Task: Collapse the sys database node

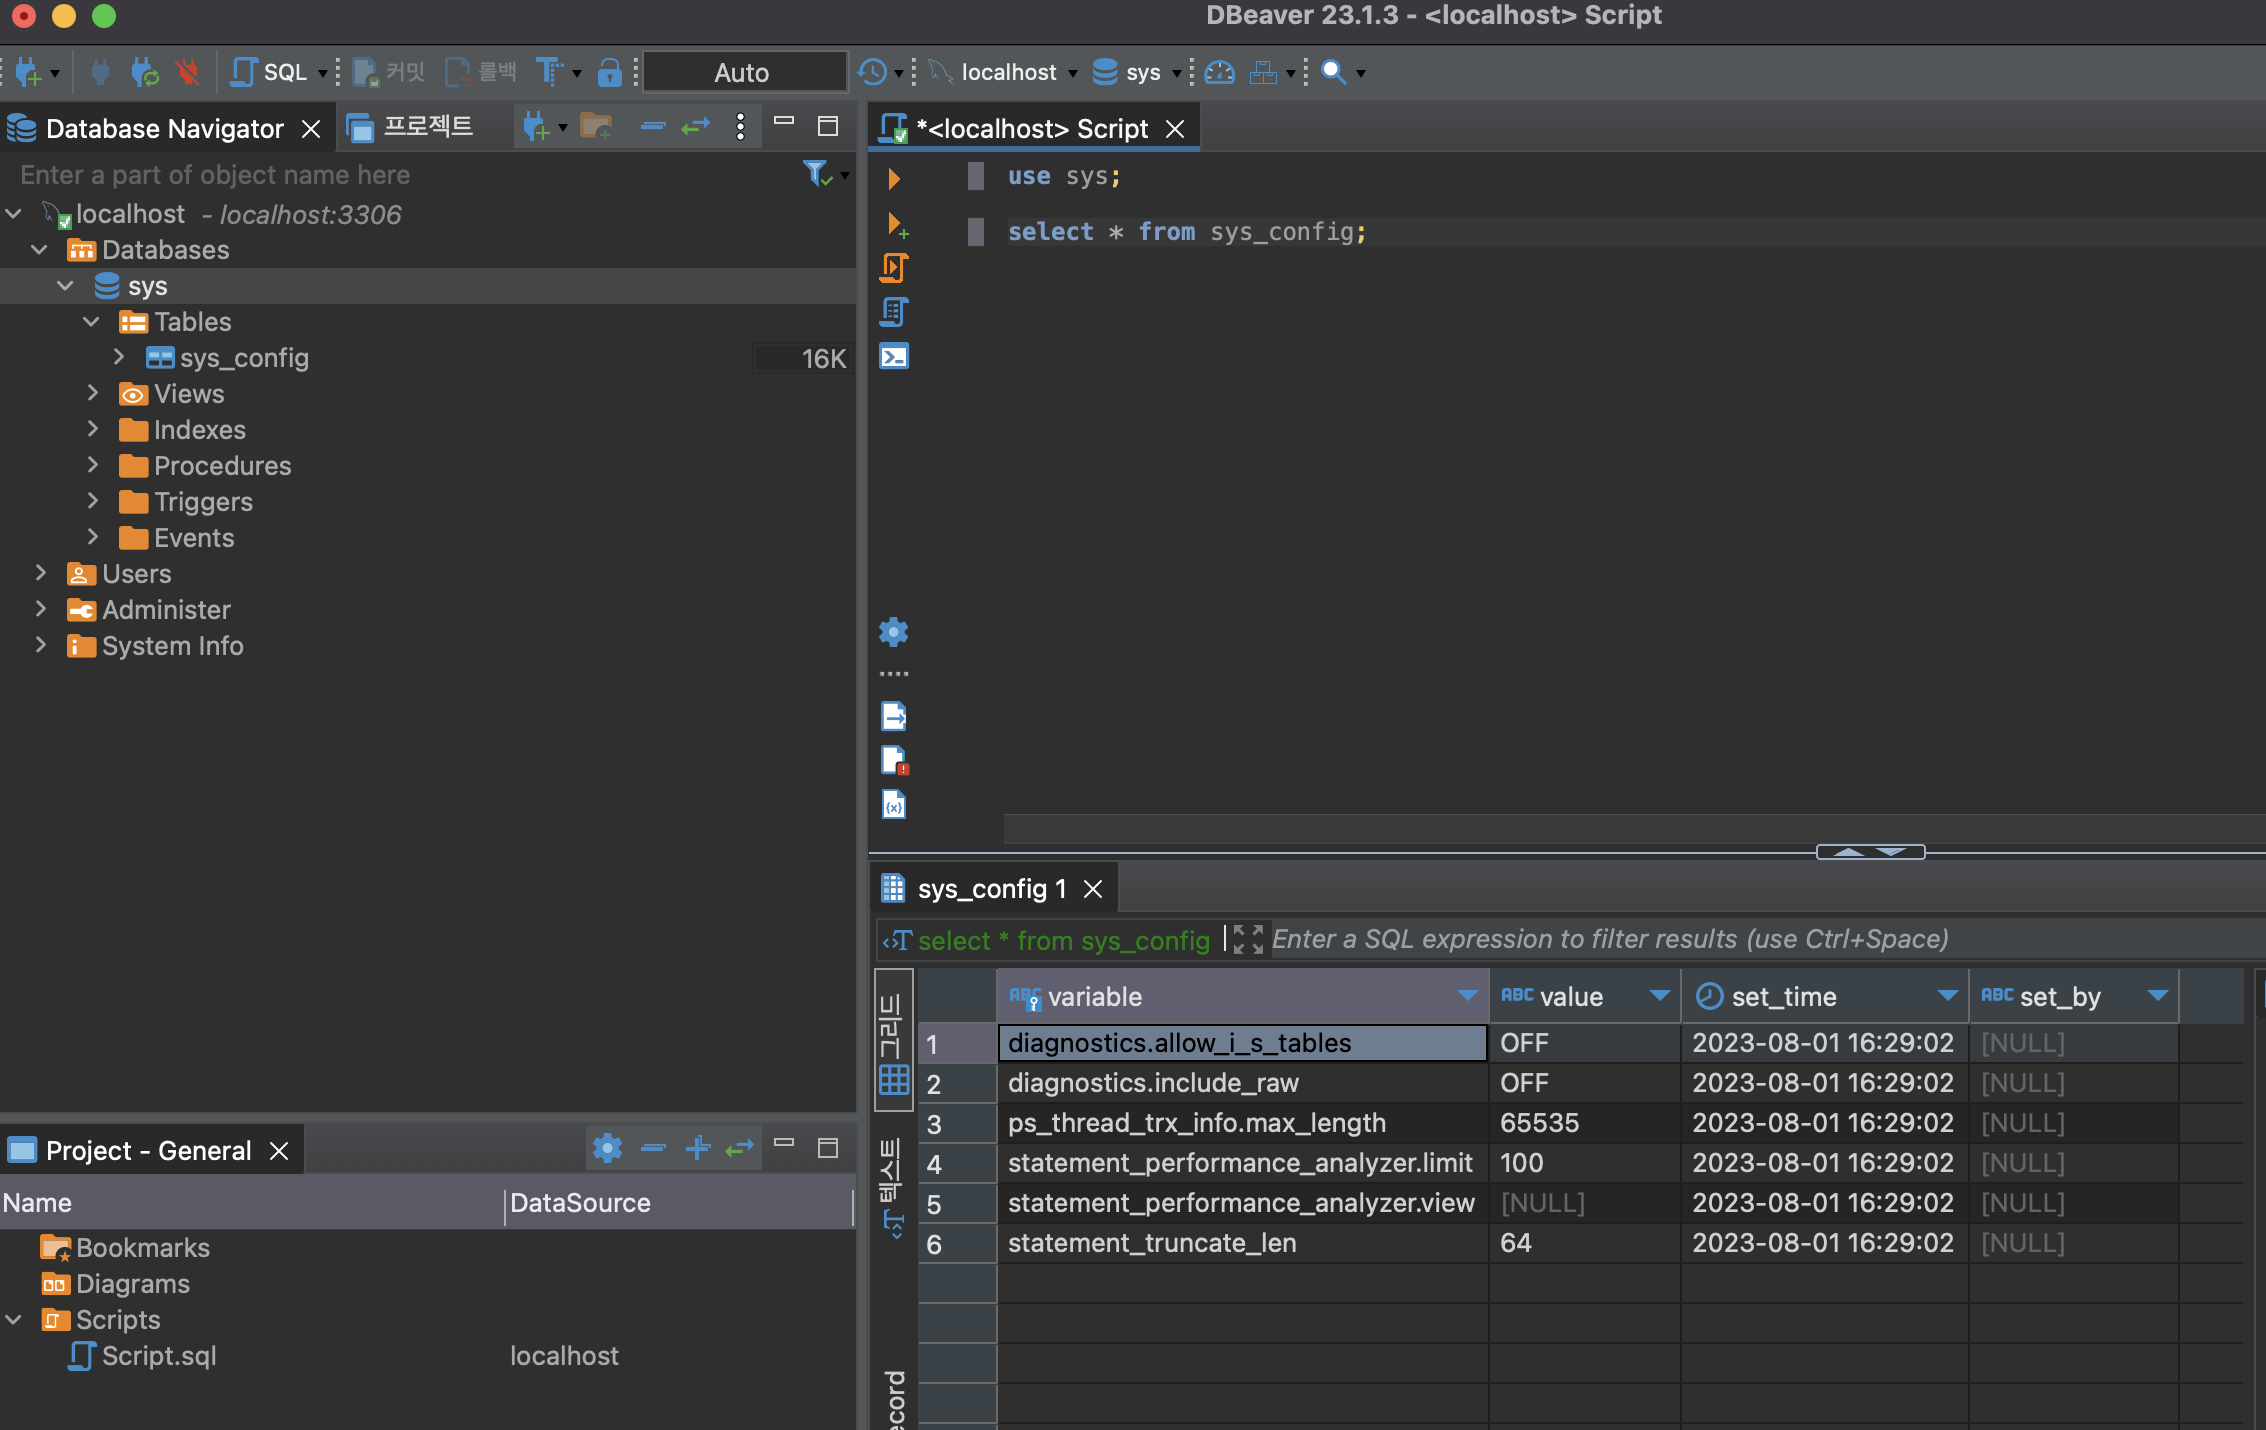Action: point(65,286)
